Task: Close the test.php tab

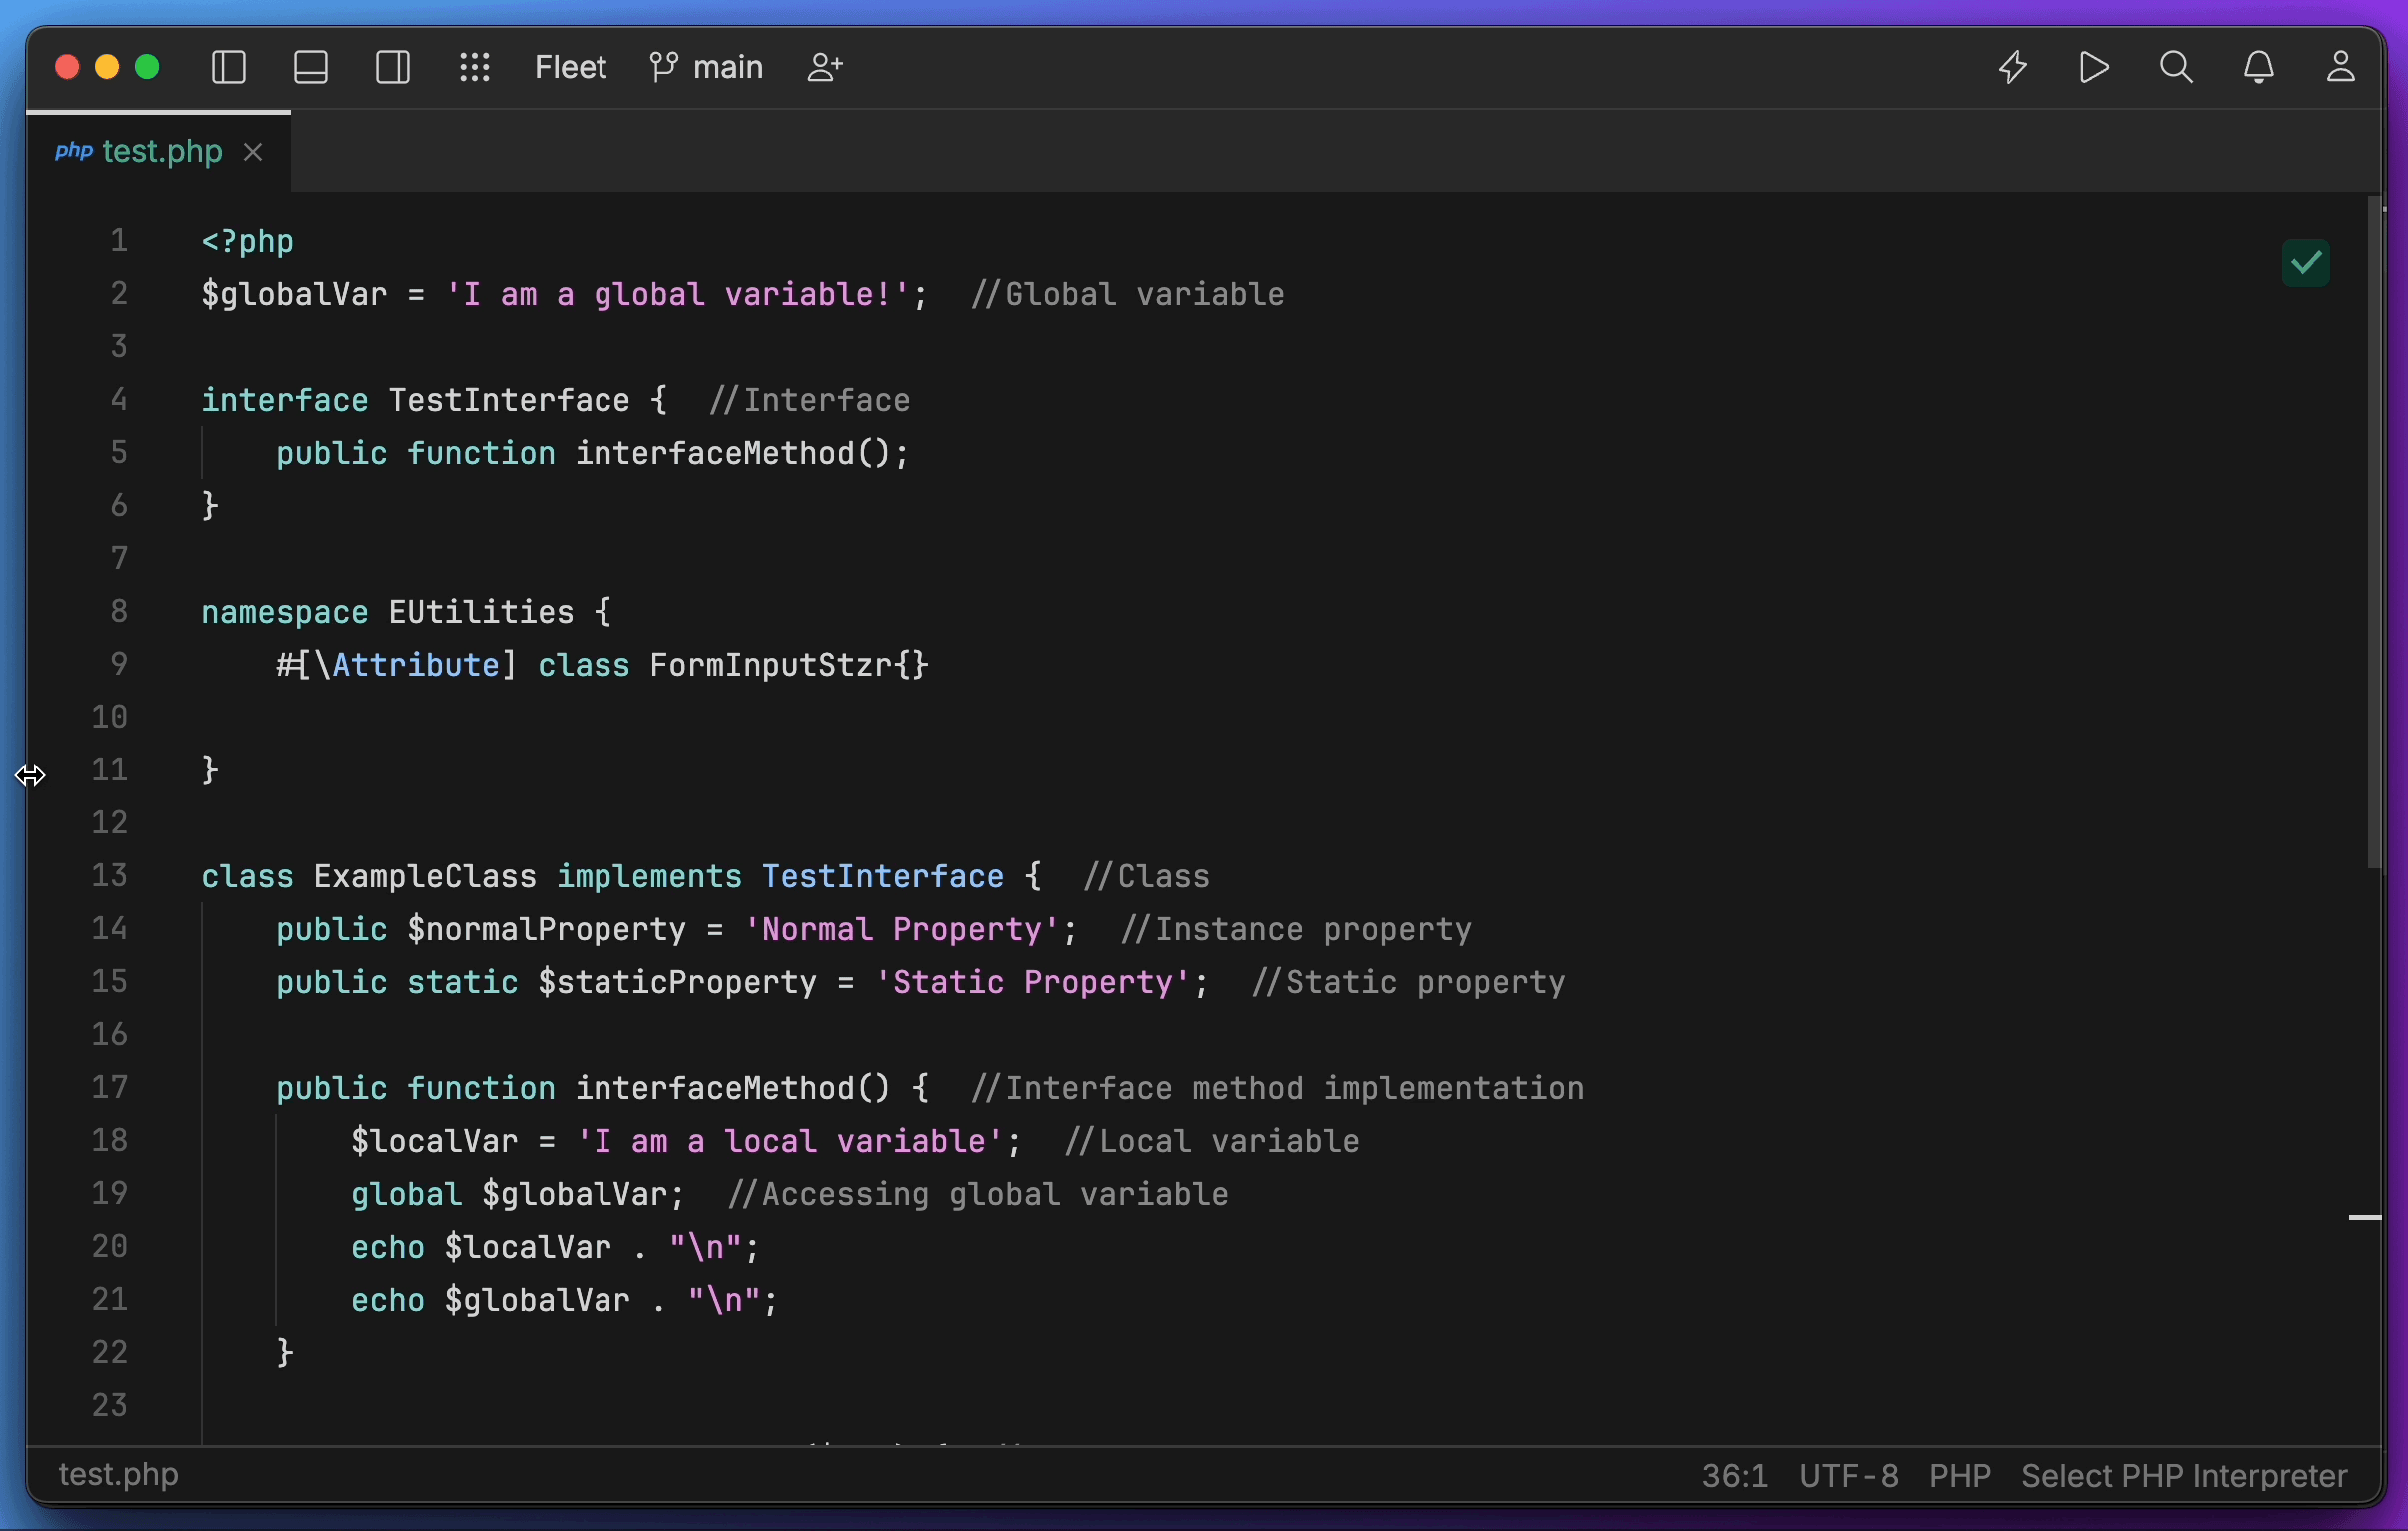Action: pyautogui.click(x=253, y=152)
